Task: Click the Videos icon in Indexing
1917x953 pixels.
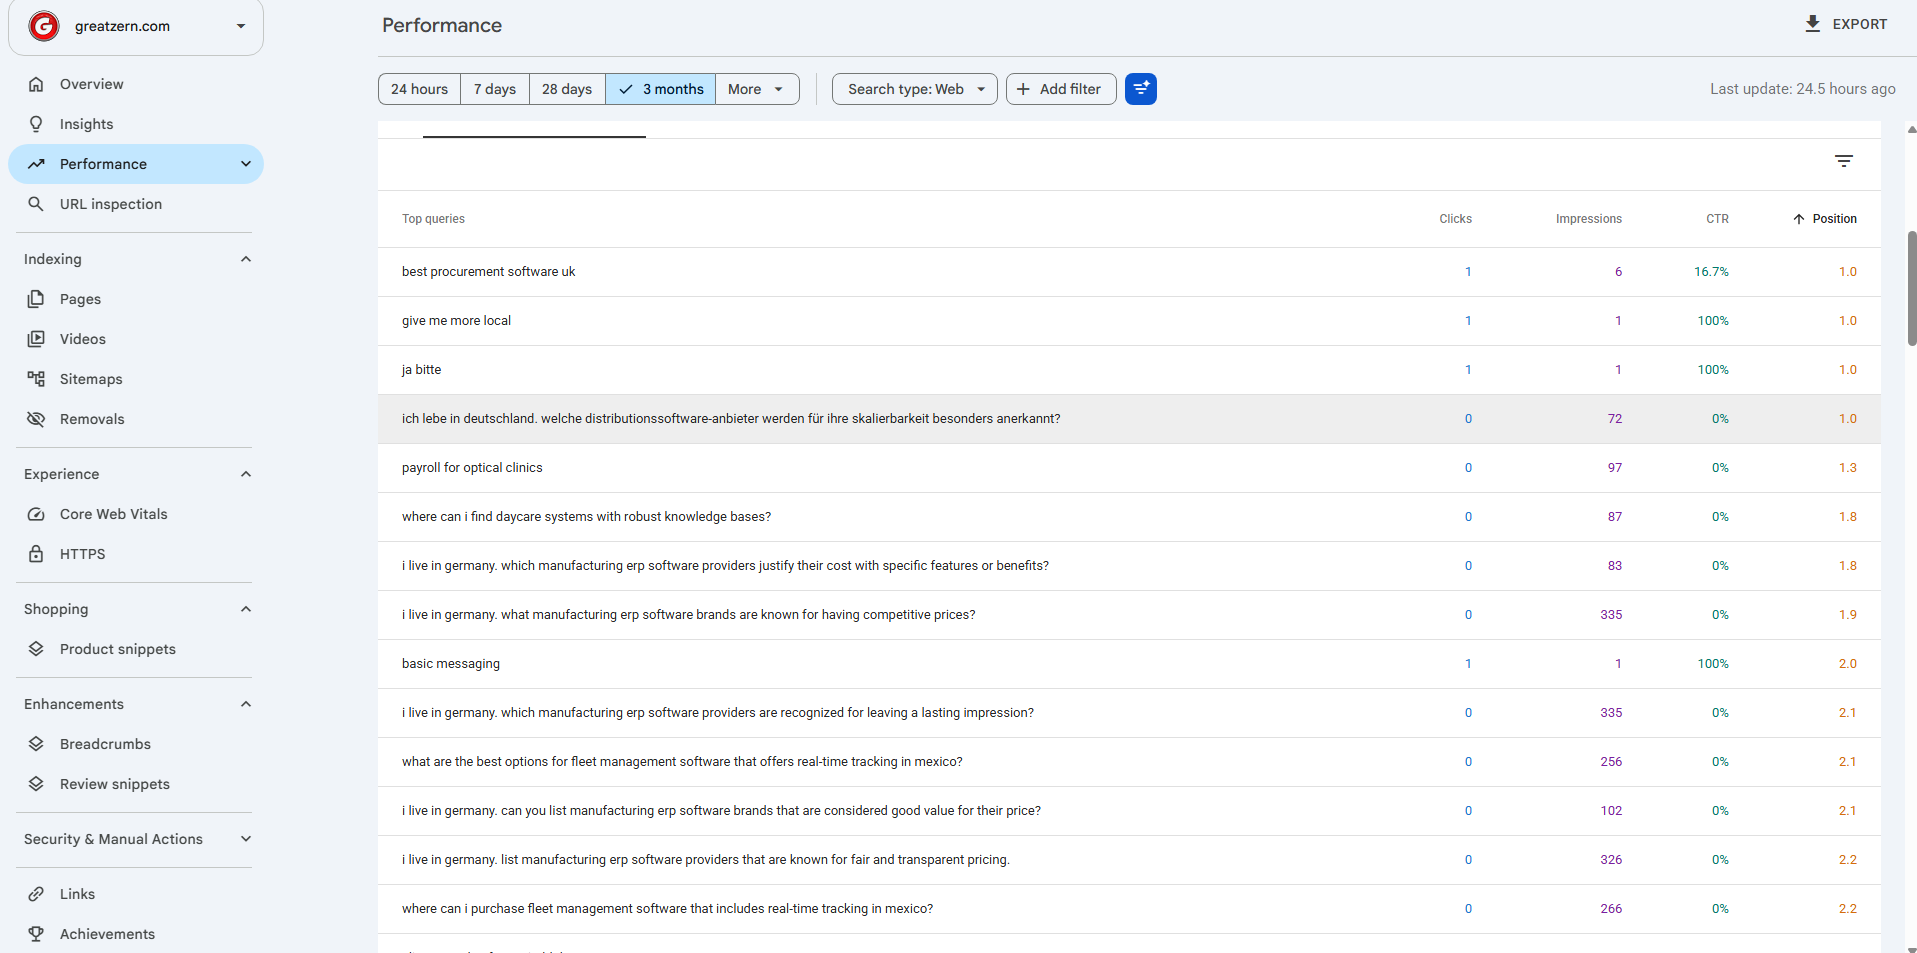Action: (36, 339)
